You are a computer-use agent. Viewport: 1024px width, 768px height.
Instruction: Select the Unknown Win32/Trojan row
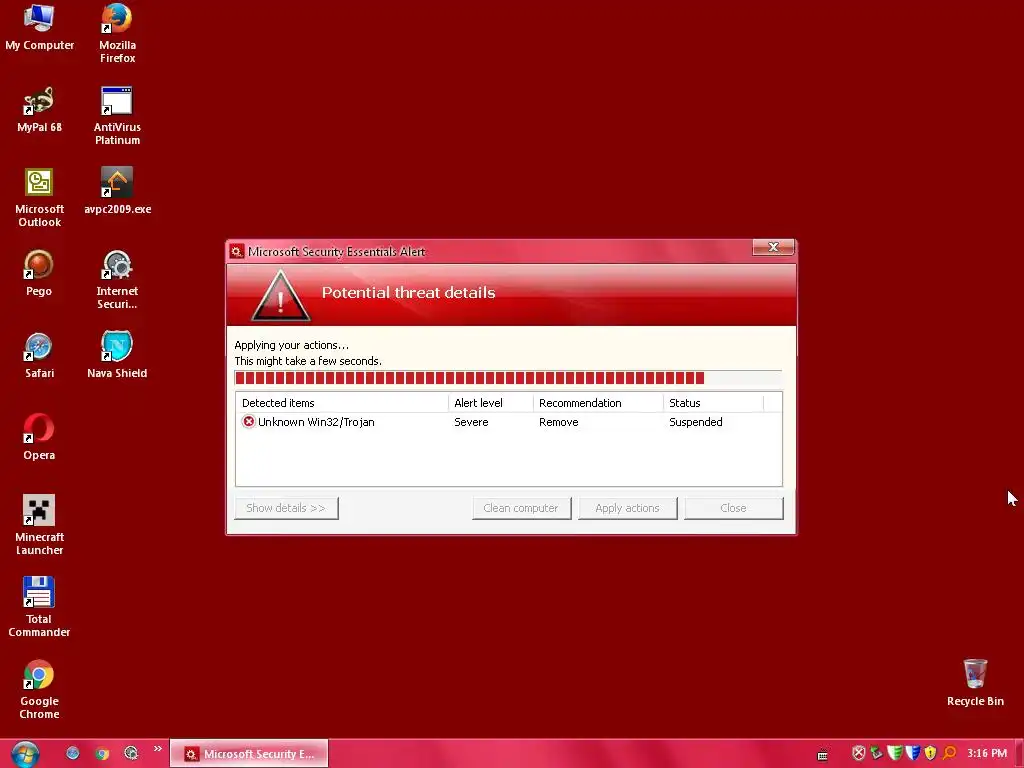[508, 422]
